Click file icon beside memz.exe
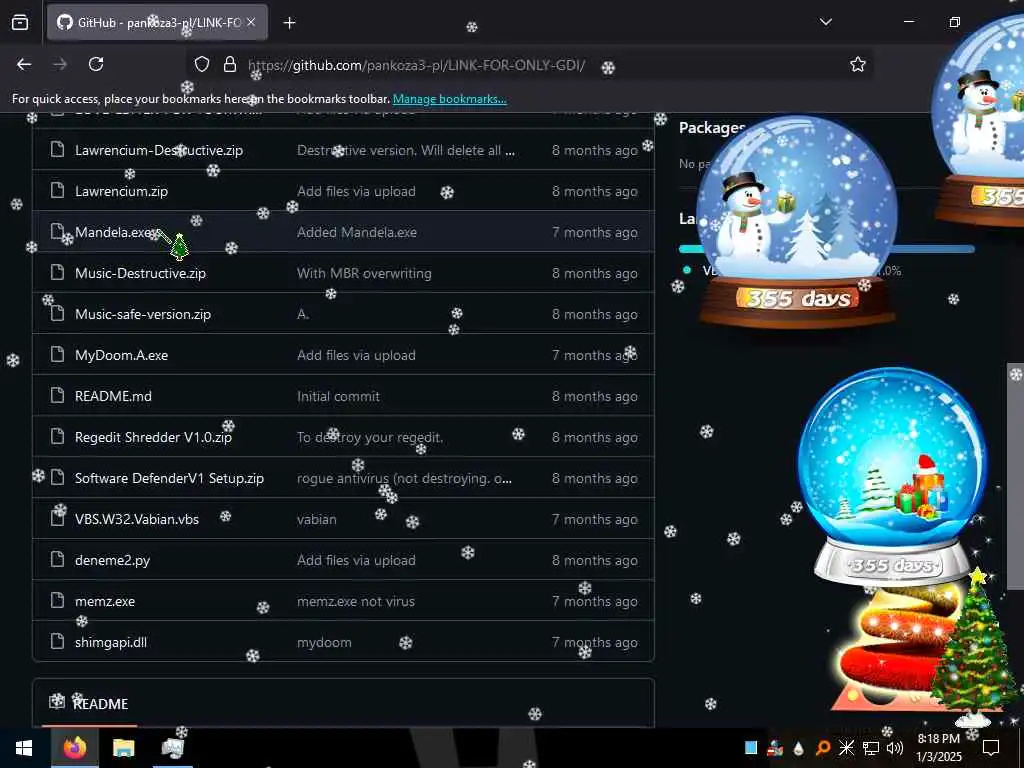Screen dimensions: 1024x768 point(57,601)
